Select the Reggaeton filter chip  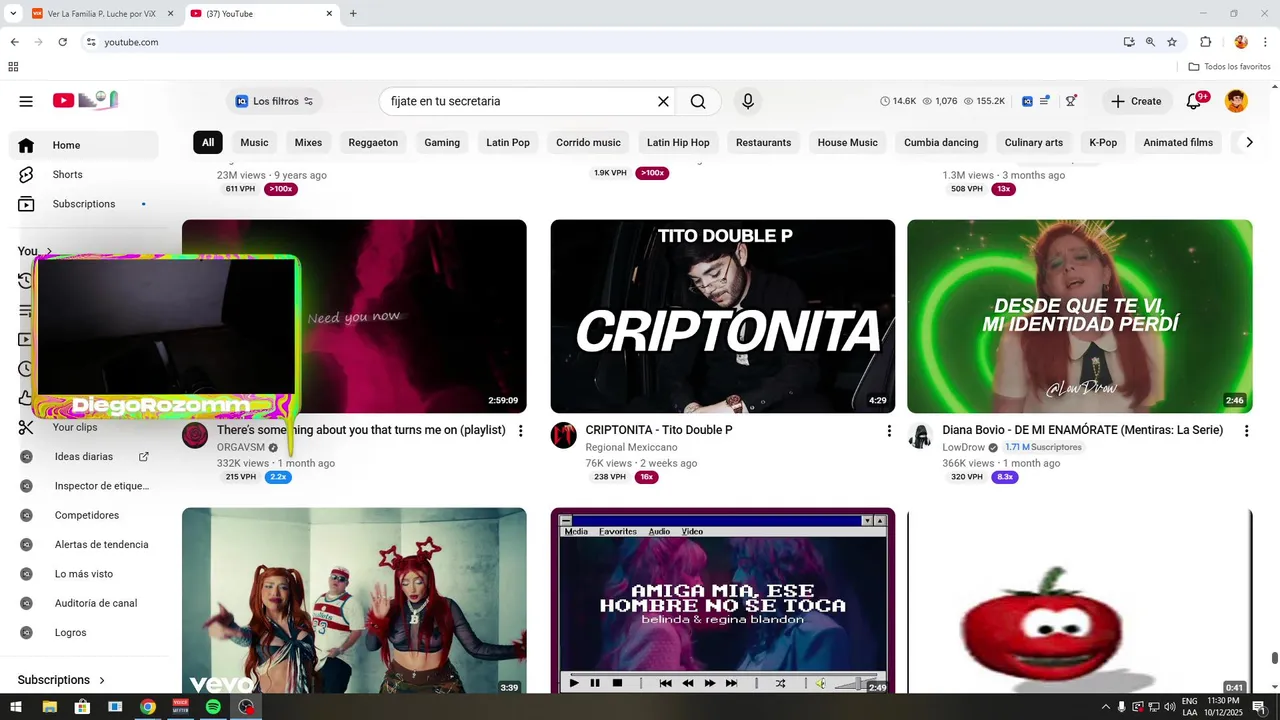373,142
